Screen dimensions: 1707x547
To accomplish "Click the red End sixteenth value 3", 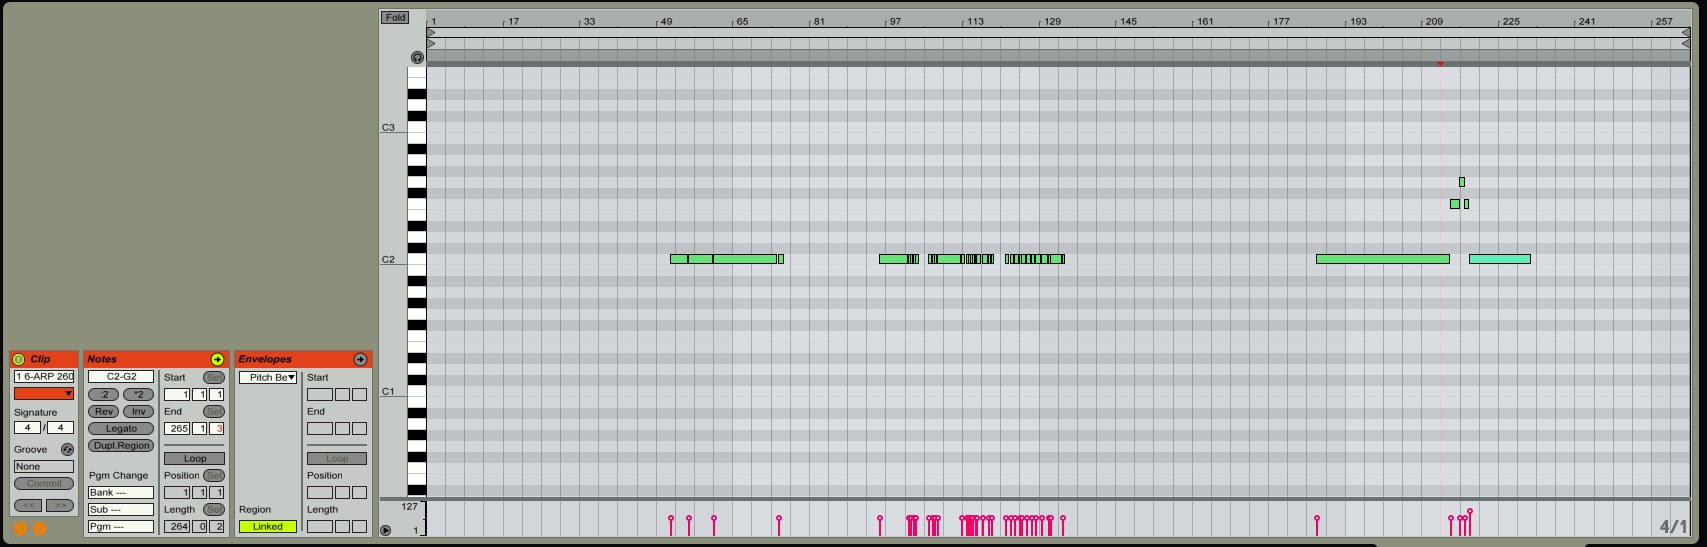I will tap(217, 428).
